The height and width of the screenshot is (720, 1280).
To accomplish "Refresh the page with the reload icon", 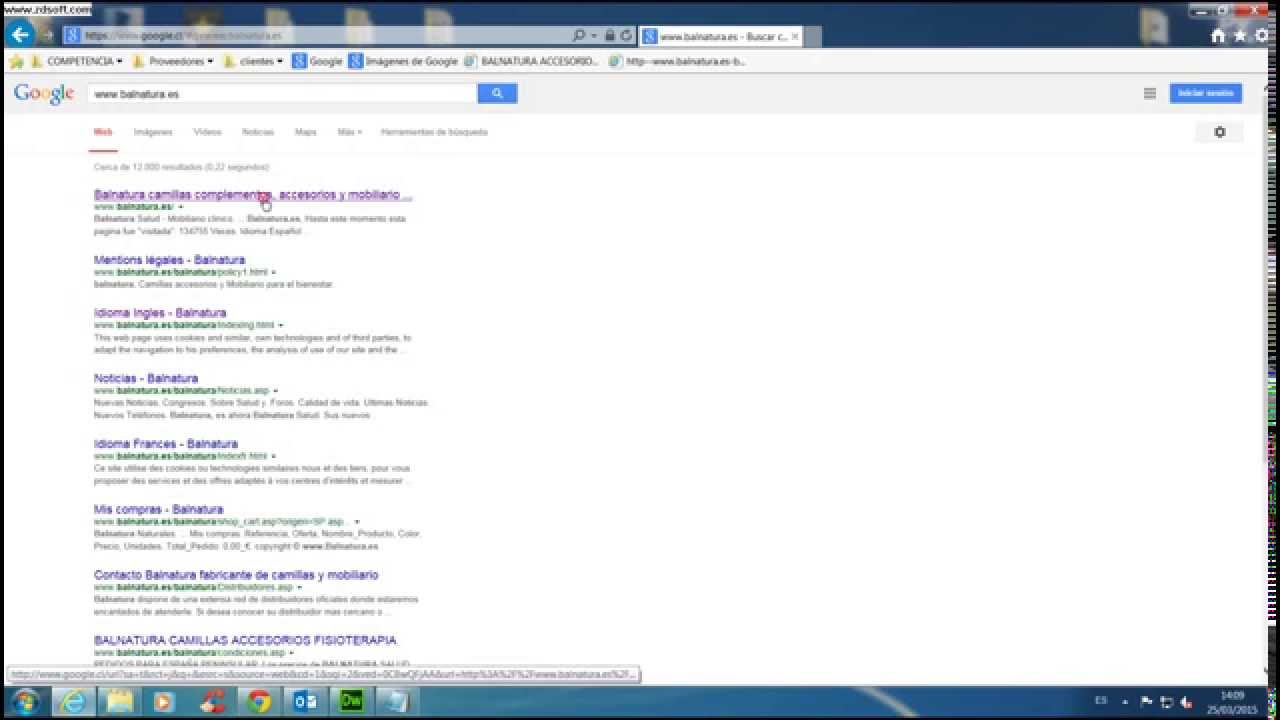I will coord(626,35).
